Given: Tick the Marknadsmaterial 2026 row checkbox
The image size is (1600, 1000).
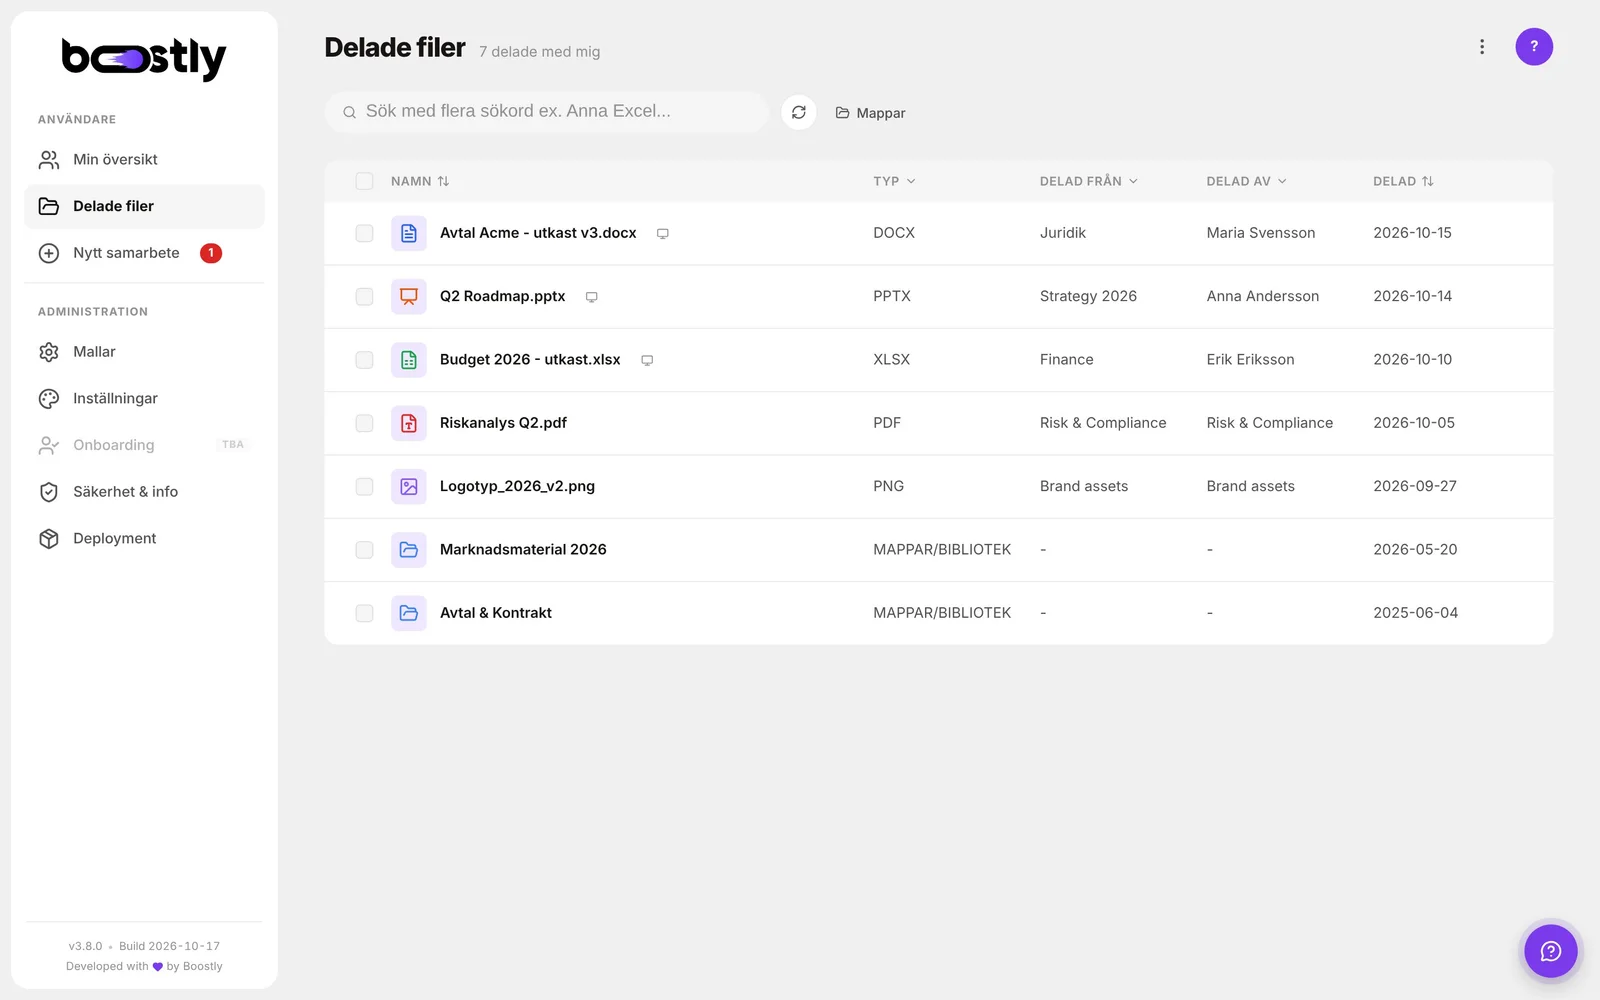Looking at the screenshot, I should click(364, 550).
